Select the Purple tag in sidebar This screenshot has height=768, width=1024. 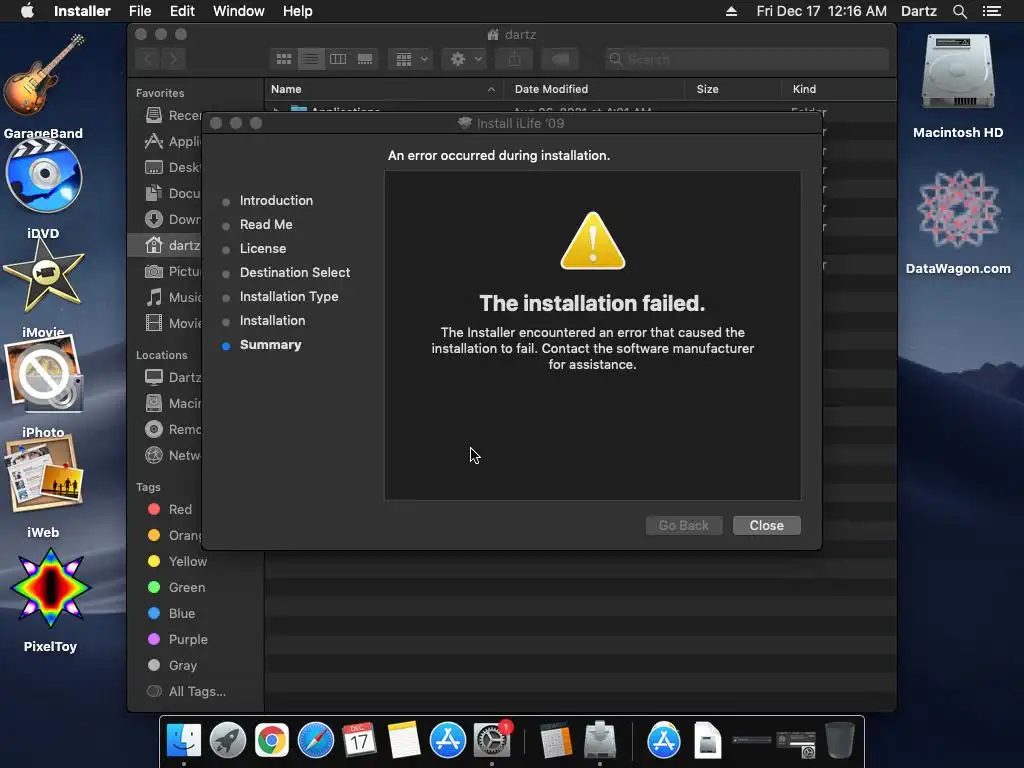[x=178, y=640]
